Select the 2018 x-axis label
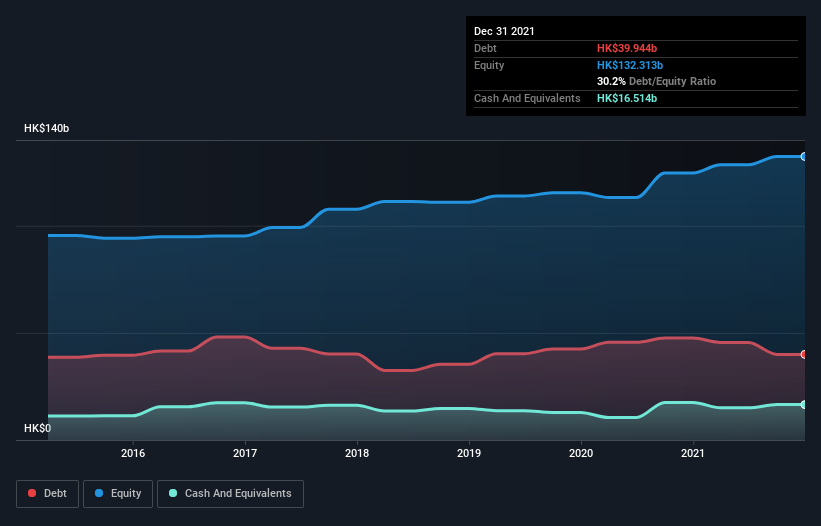This screenshot has height=526, width=821. pyautogui.click(x=357, y=453)
